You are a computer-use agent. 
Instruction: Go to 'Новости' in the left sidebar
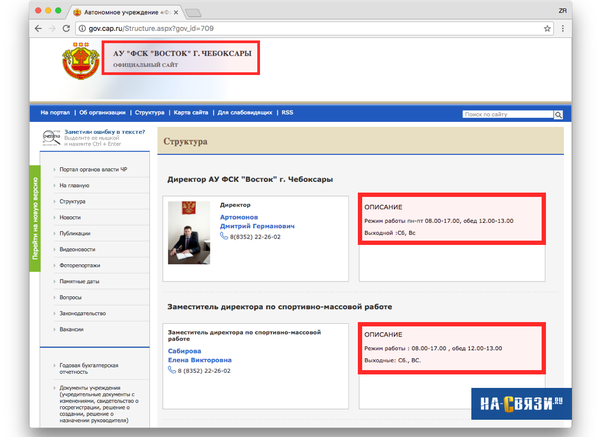click(x=70, y=217)
